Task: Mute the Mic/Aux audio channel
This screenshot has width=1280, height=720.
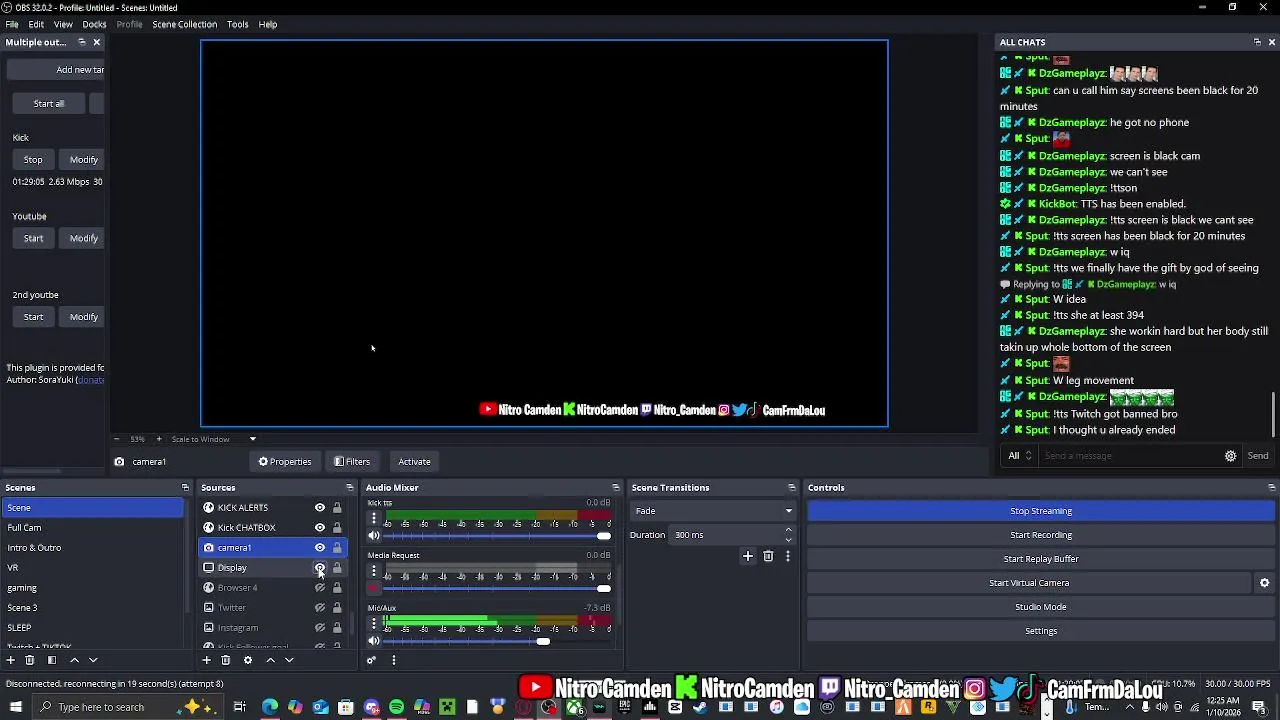Action: [374, 641]
